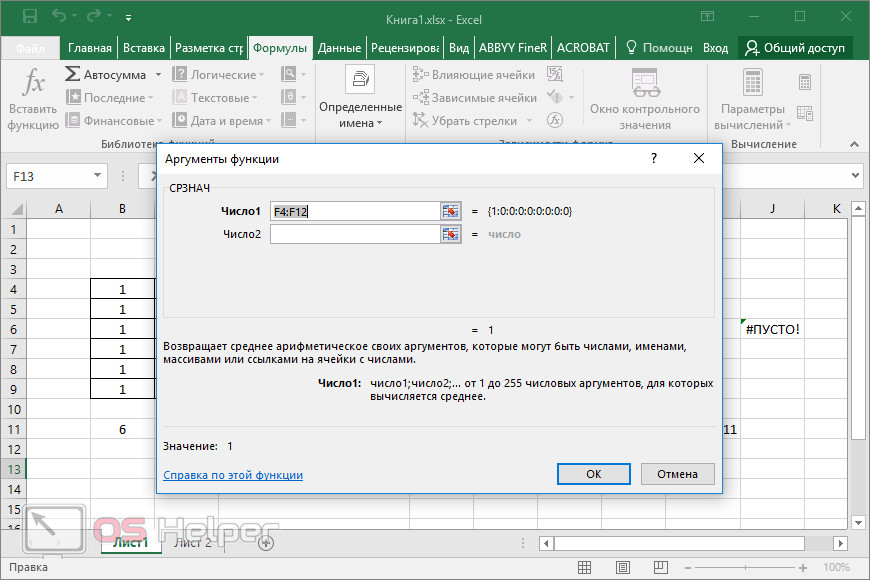Click the Save icon in quick access toolbar

tap(29, 17)
